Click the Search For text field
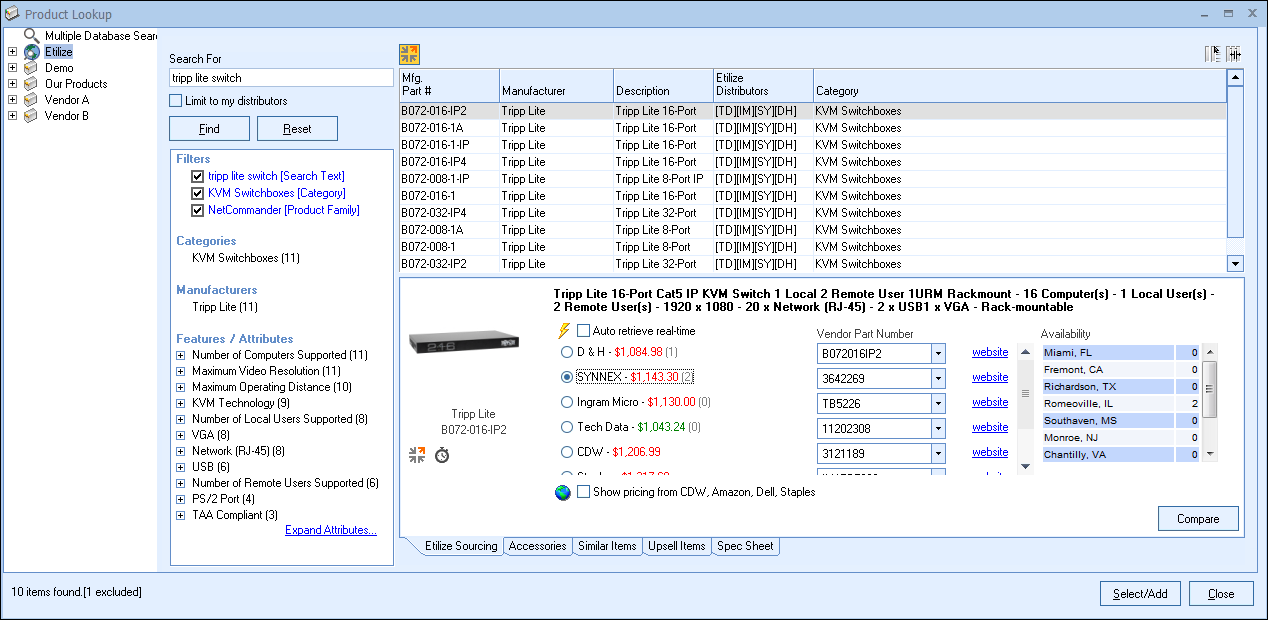 coord(281,78)
